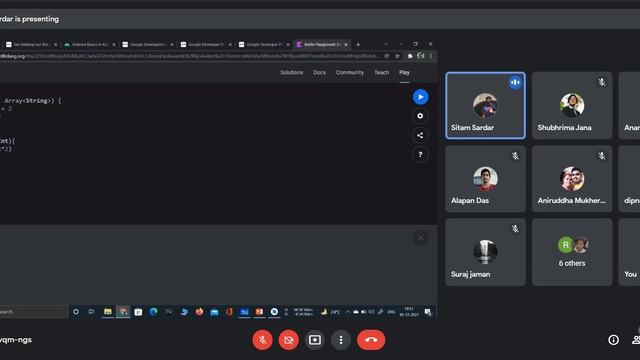Screen dimensions: 640x360
Task: Open the Solutions menu in Kotlin site
Action: point(291,73)
